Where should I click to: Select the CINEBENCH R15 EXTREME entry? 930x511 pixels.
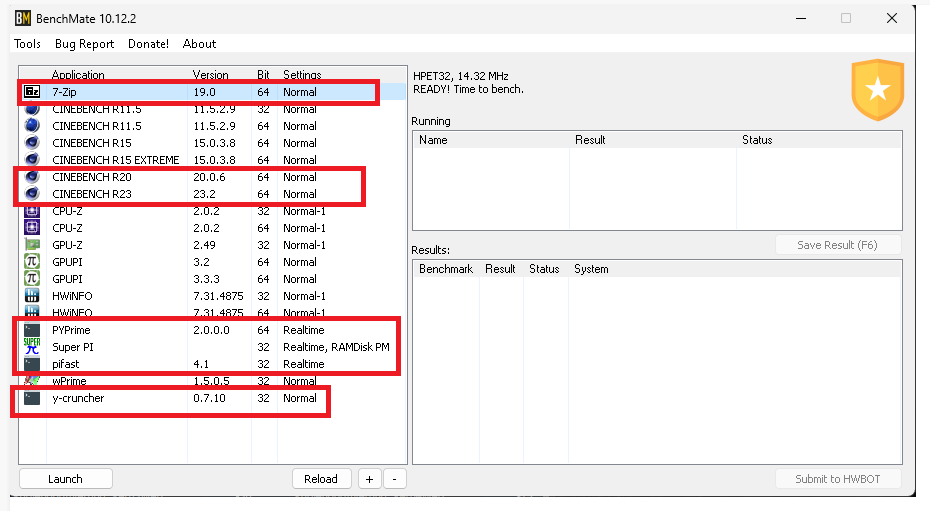click(x=116, y=160)
